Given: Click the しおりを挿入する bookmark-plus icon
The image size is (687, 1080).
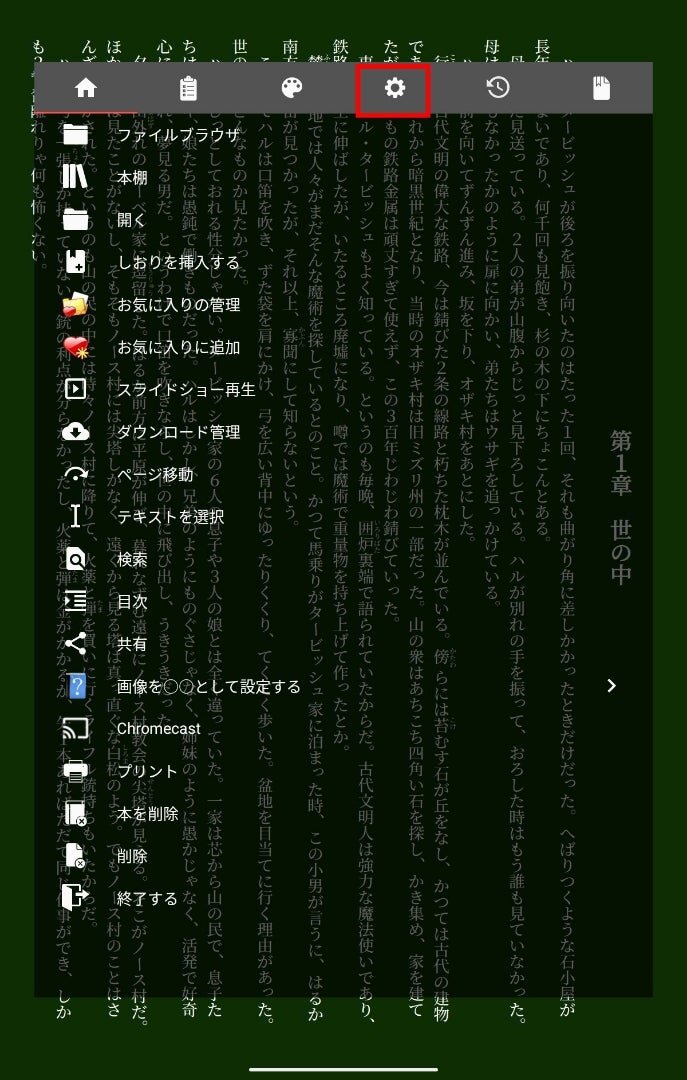Looking at the screenshot, I should click(x=75, y=262).
